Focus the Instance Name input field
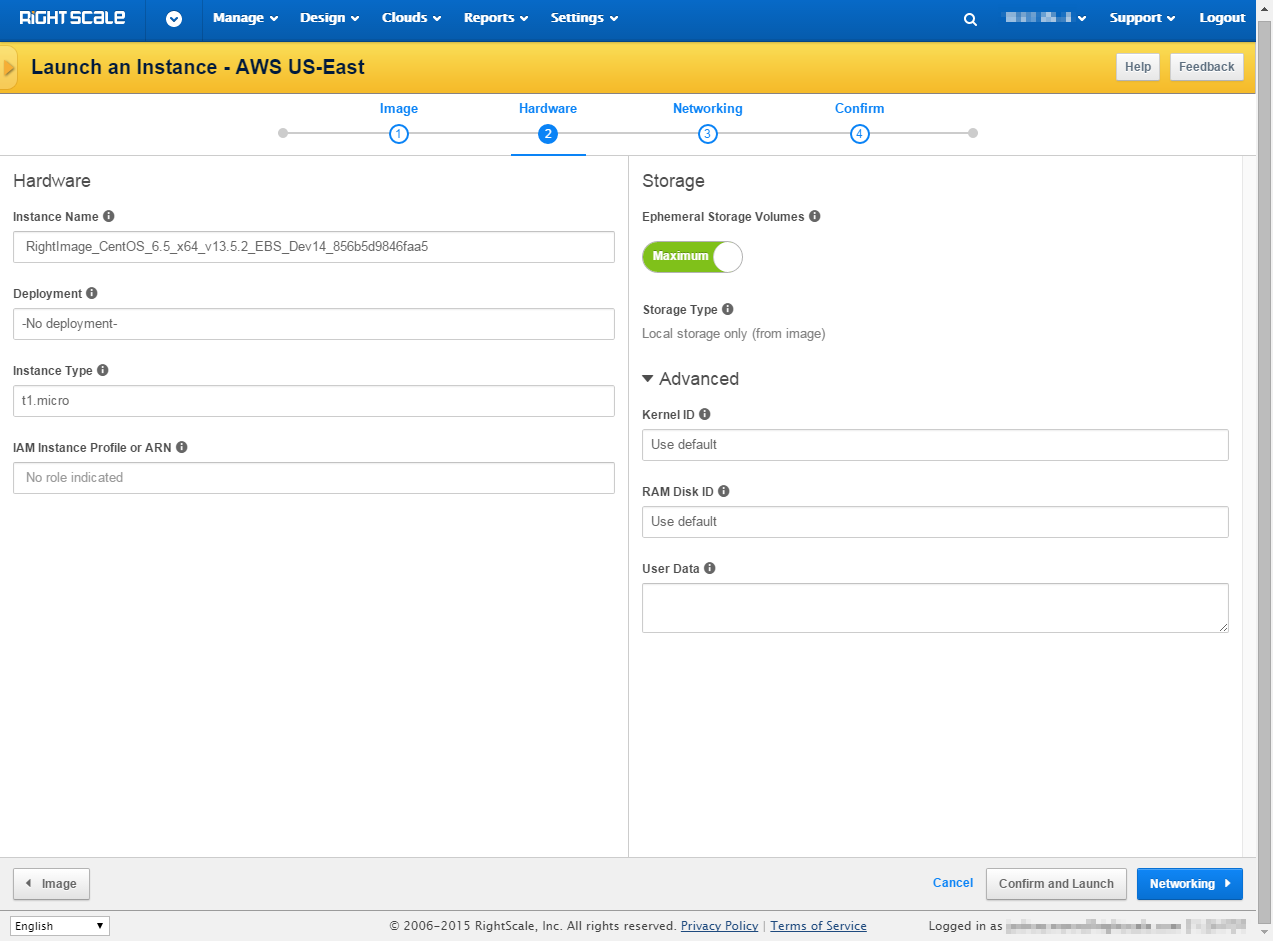This screenshot has width=1273, height=941. tap(314, 247)
